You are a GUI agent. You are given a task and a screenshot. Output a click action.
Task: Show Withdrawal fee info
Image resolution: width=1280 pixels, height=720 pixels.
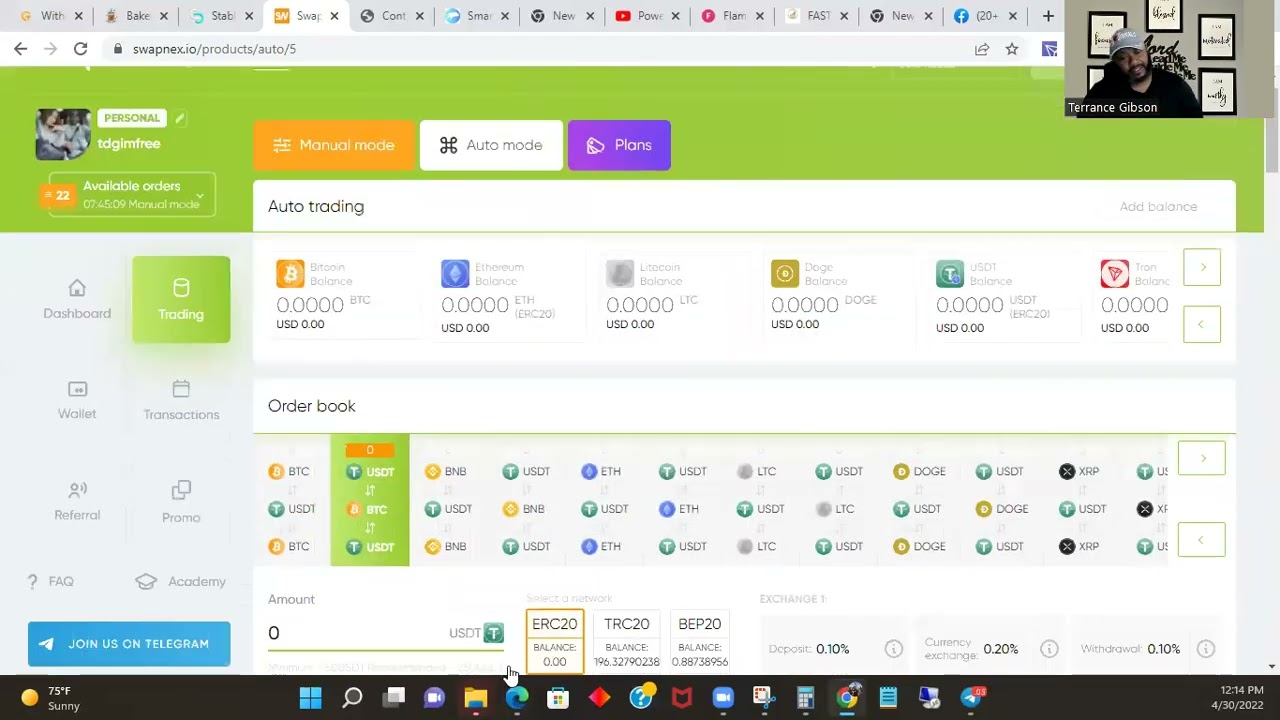[x=1206, y=649]
